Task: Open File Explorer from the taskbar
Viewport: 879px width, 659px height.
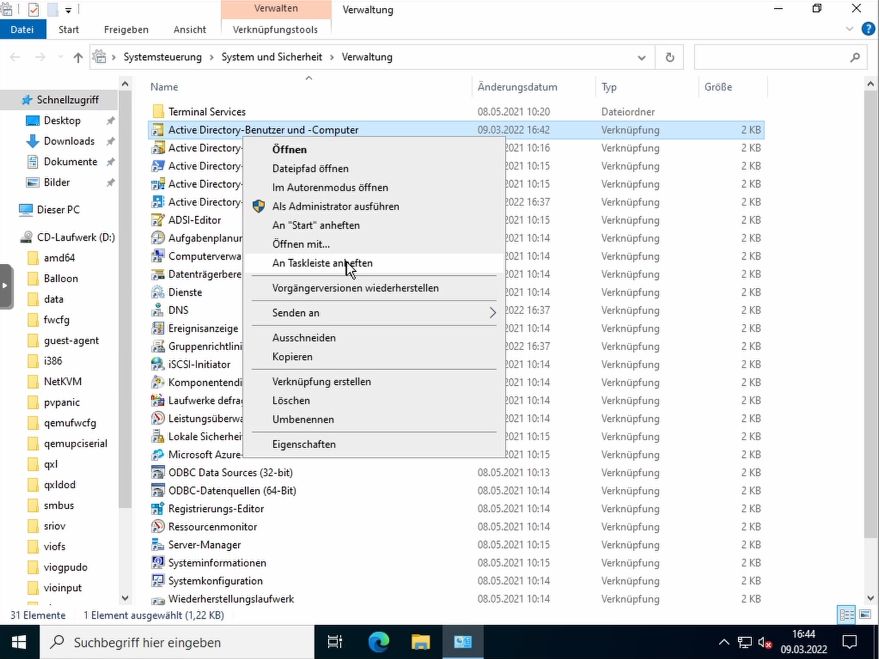Action: point(420,642)
